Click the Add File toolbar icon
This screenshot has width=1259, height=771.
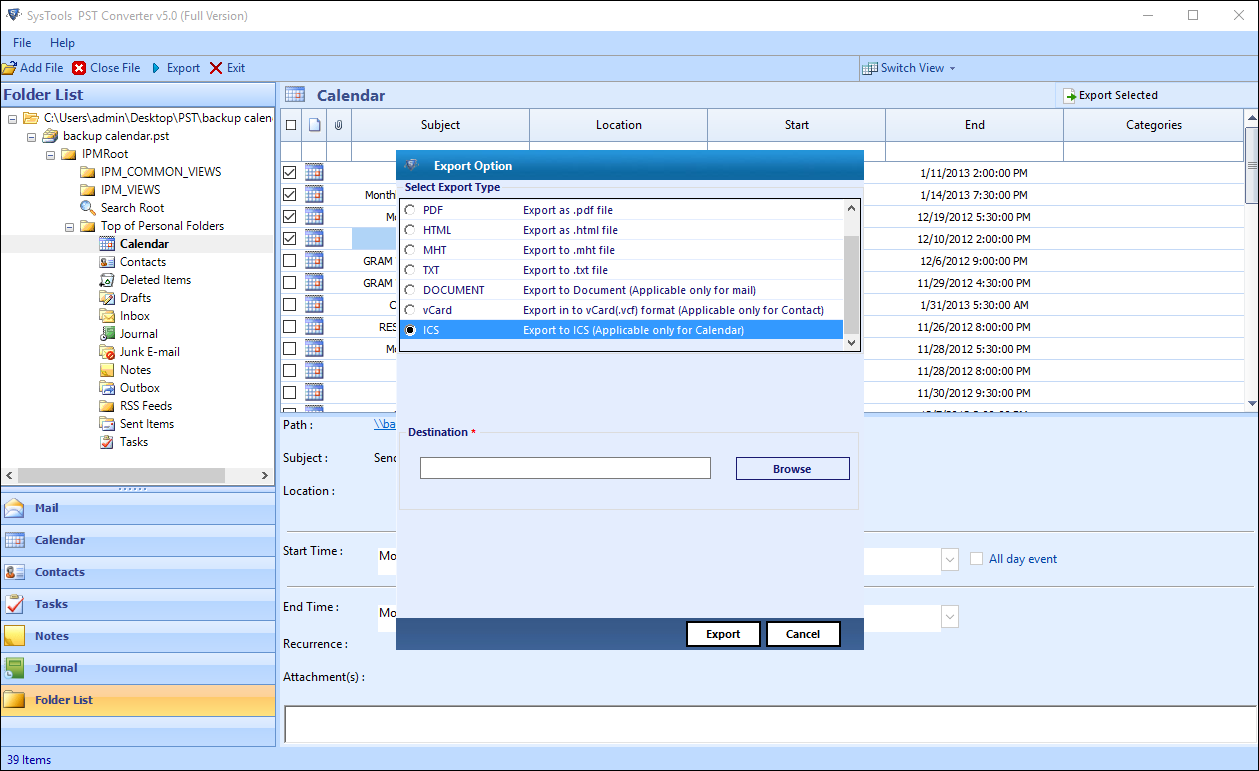(x=9, y=68)
